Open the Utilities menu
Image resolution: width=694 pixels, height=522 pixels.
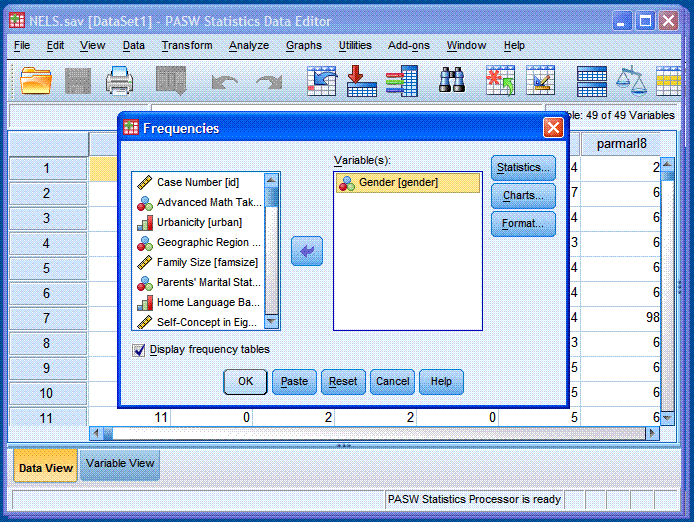click(x=355, y=46)
